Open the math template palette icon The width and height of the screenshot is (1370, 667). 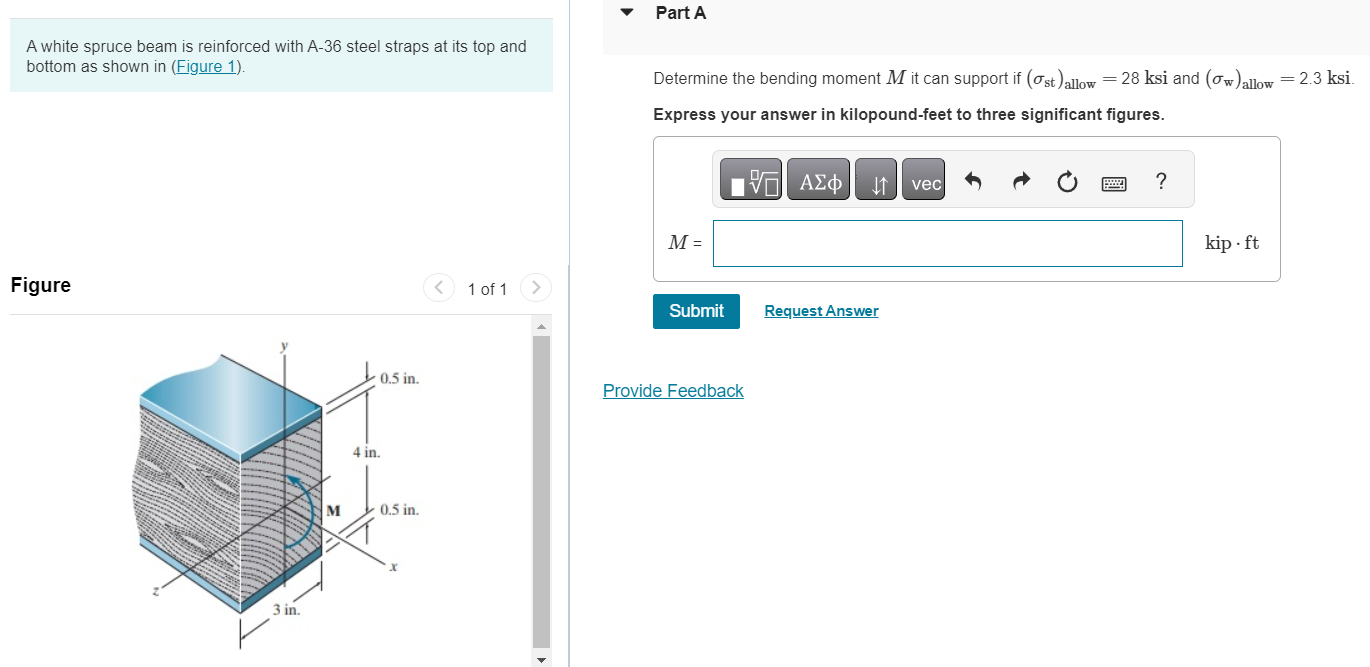748,179
